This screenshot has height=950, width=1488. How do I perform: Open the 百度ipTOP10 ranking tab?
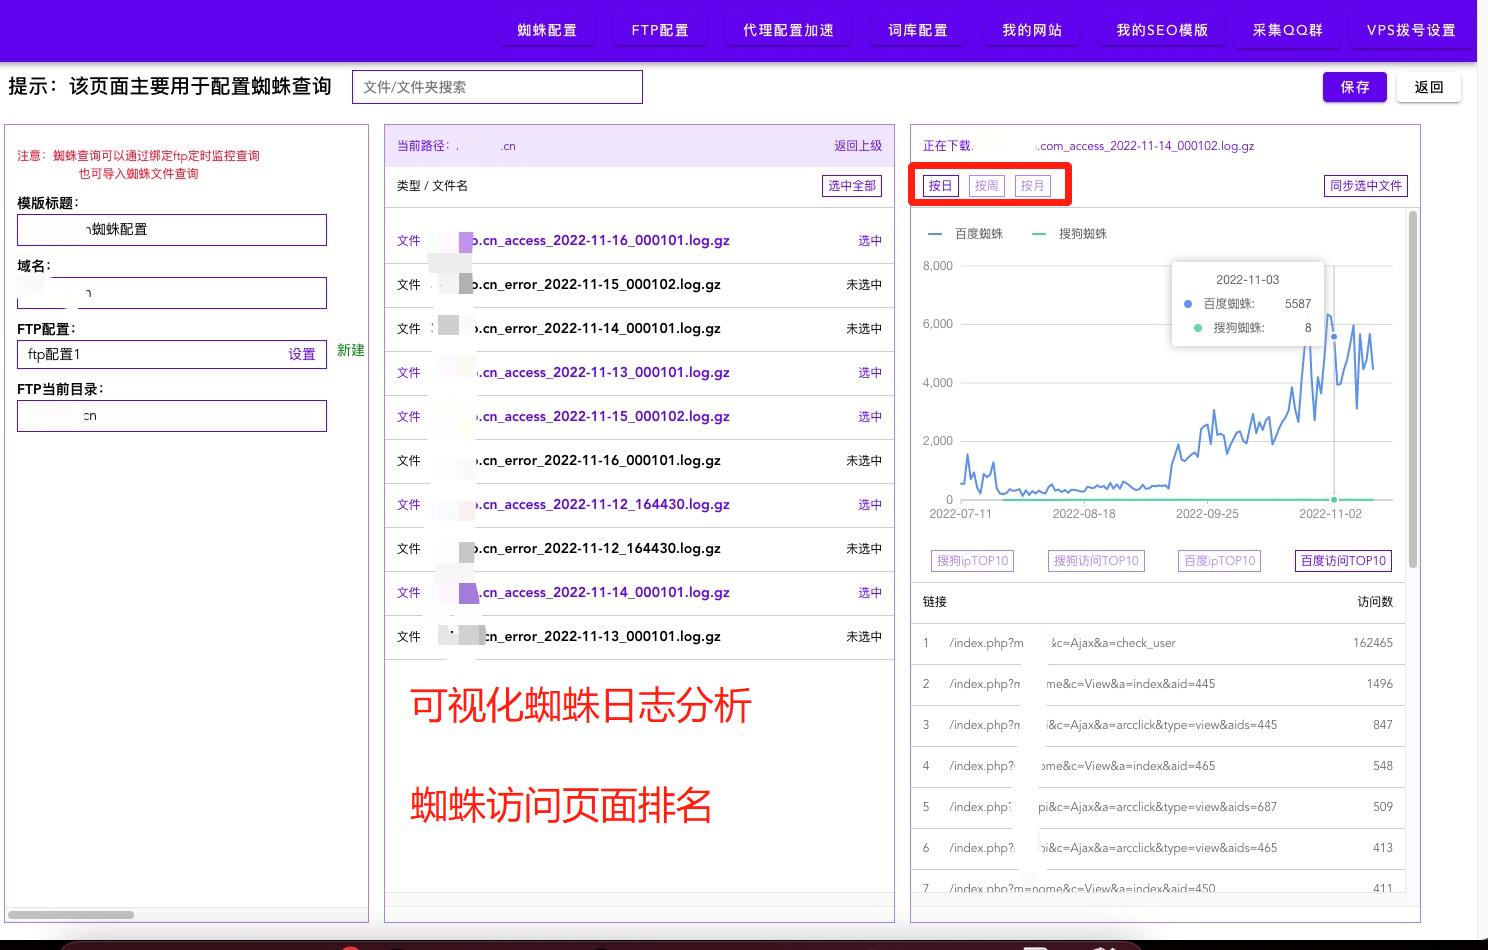point(1219,560)
